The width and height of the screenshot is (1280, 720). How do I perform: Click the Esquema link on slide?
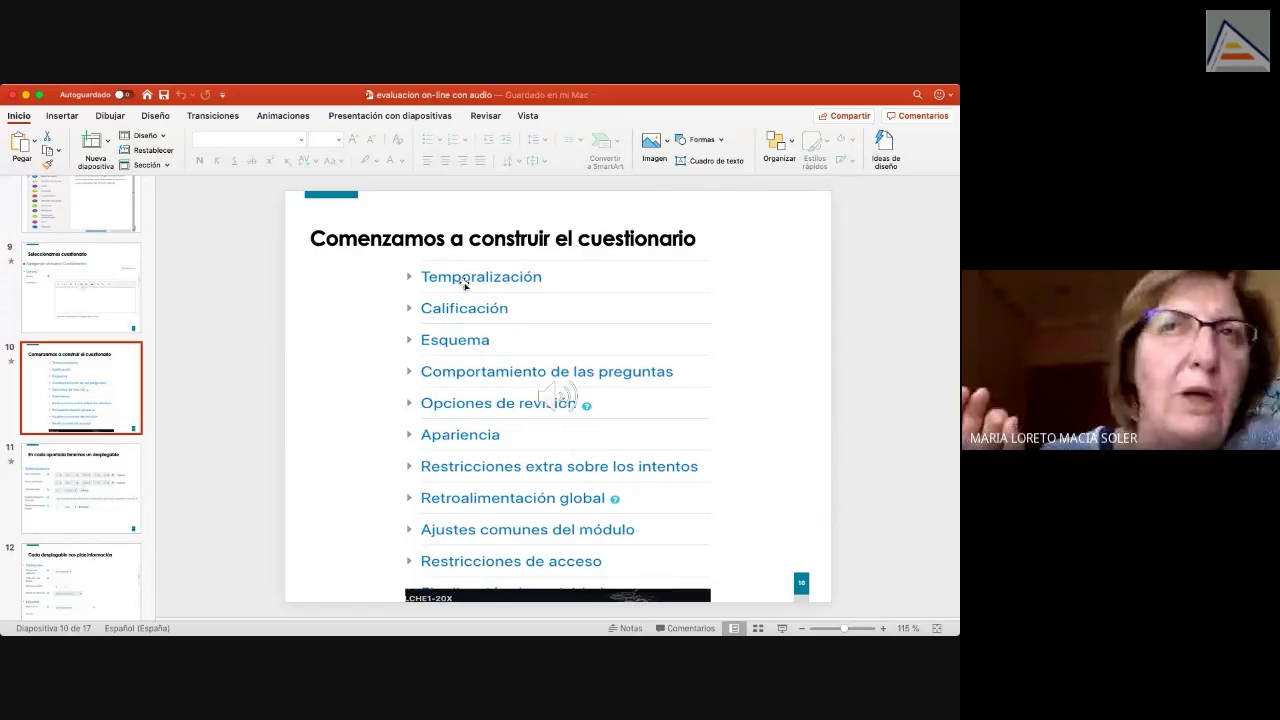point(455,340)
